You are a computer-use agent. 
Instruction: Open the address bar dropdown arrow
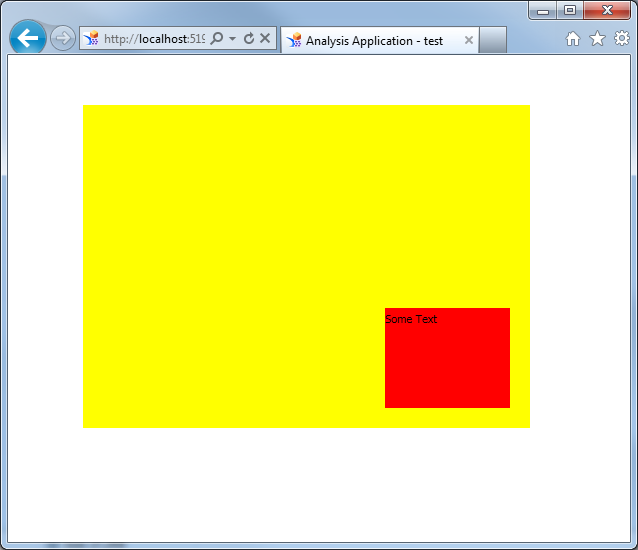[x=232, y=39]
